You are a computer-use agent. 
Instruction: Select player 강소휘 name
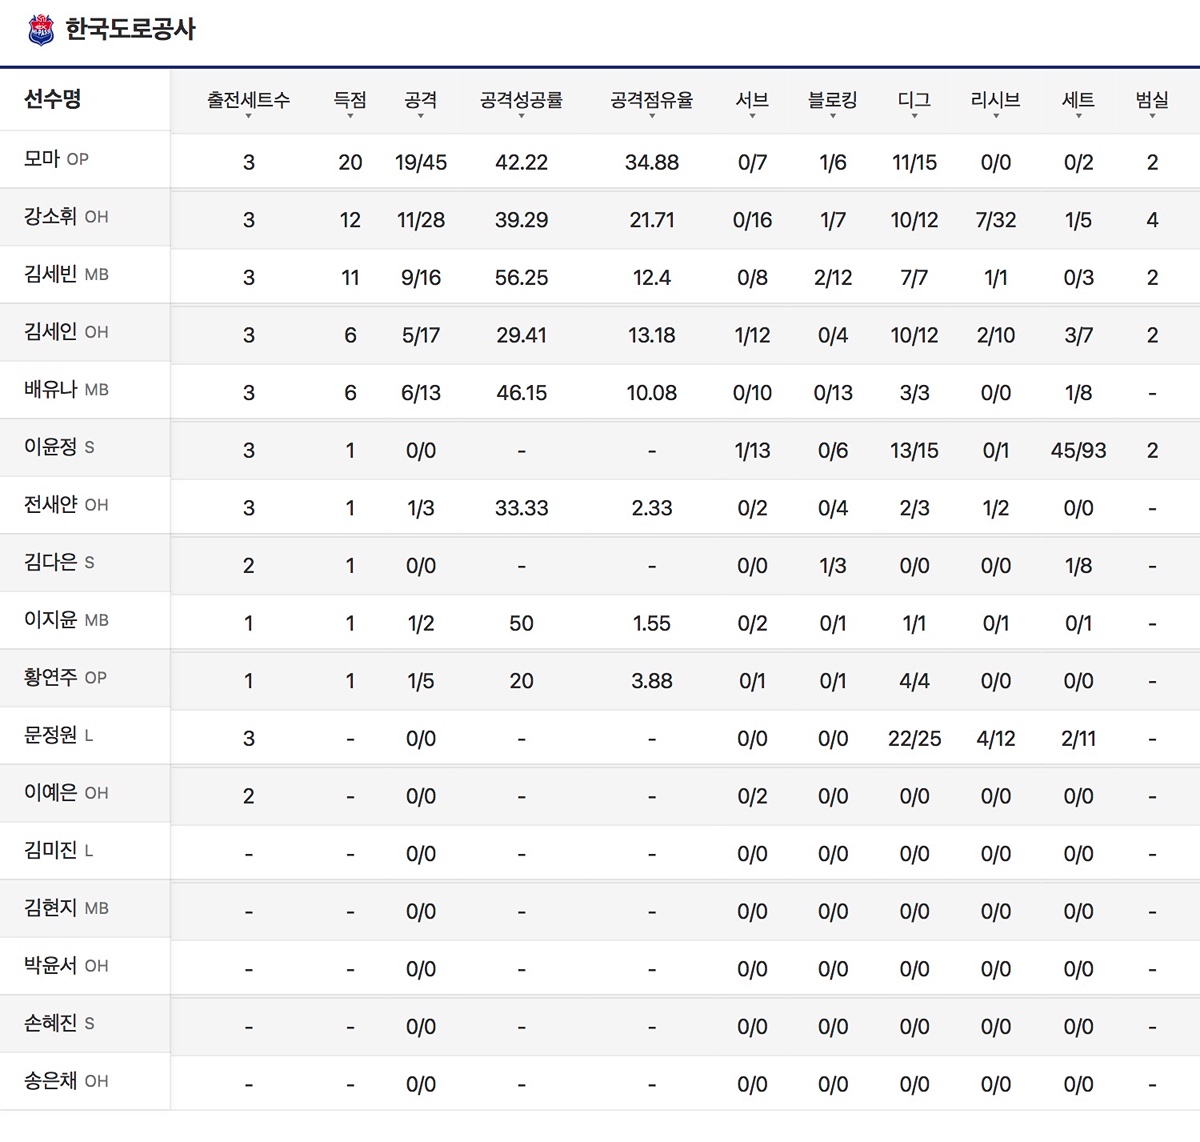pos(51,216)
